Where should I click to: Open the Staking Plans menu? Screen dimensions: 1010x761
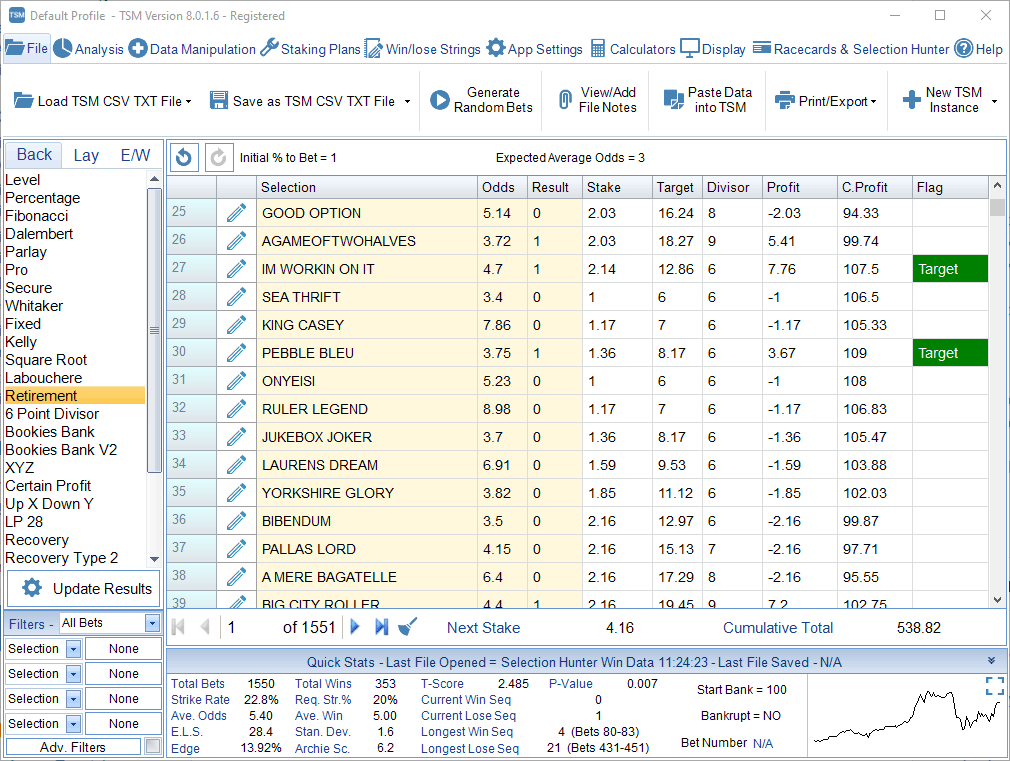[310, 49]
